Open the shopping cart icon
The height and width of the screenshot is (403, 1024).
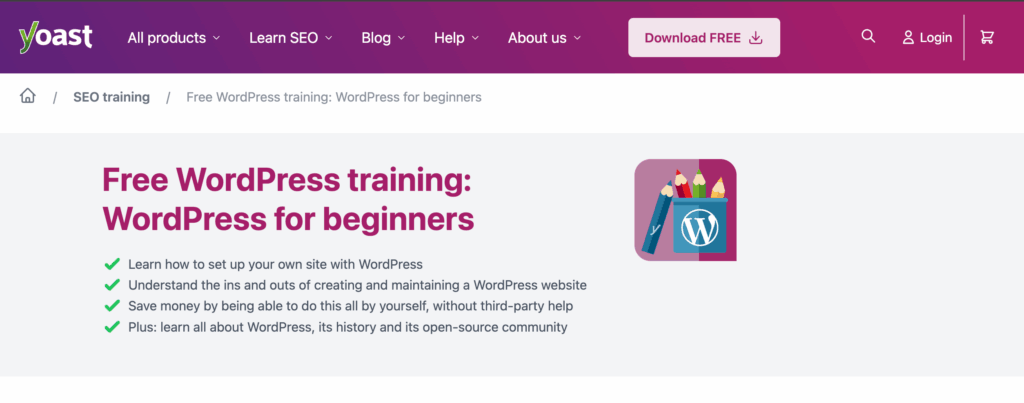pyautogui.click(x=987, y=37)
